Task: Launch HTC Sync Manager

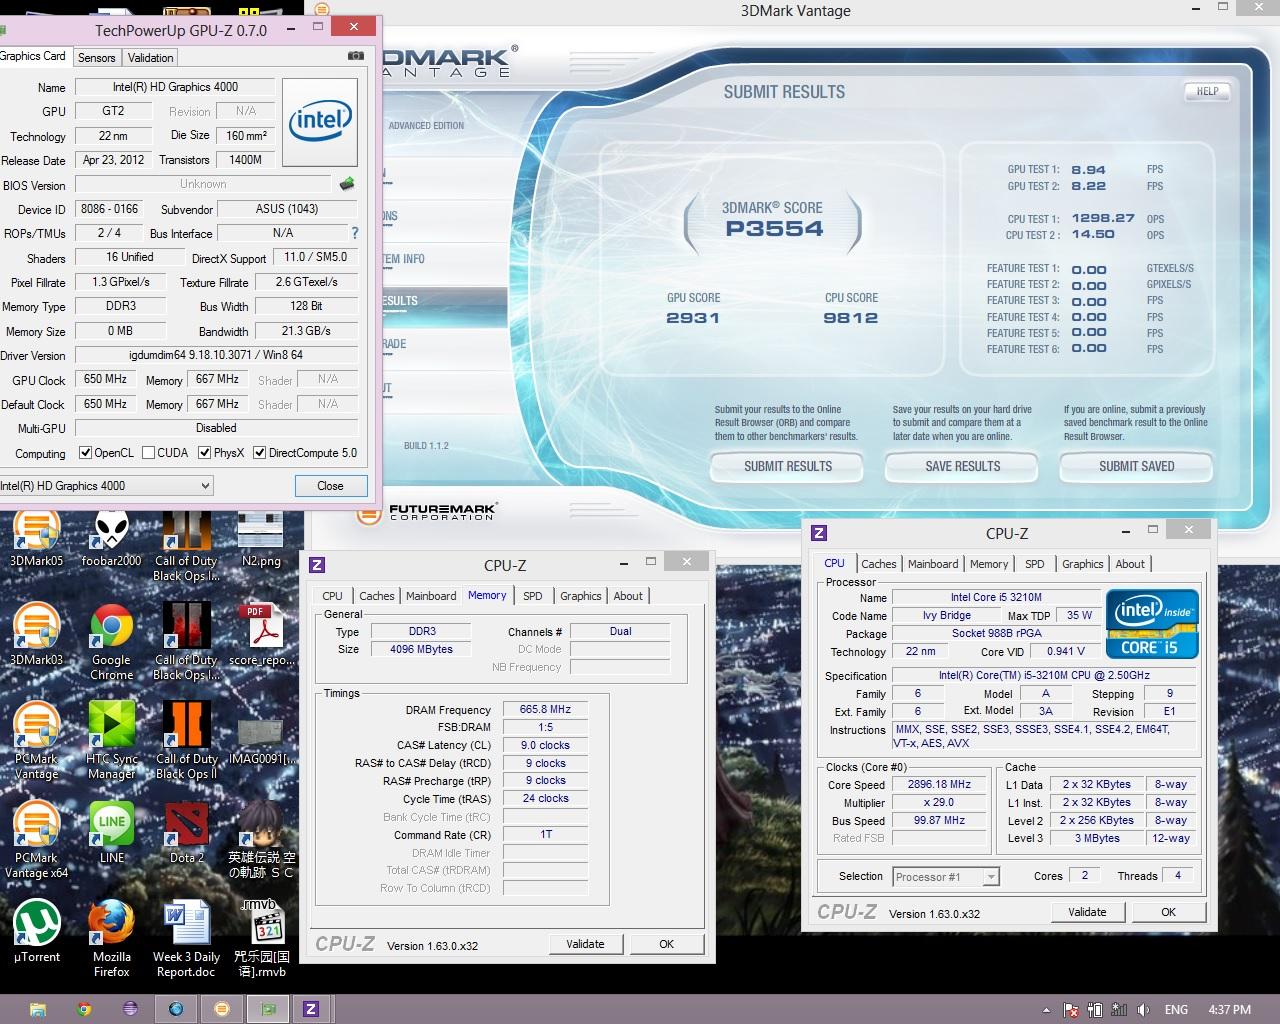Action: click(111, 741)
